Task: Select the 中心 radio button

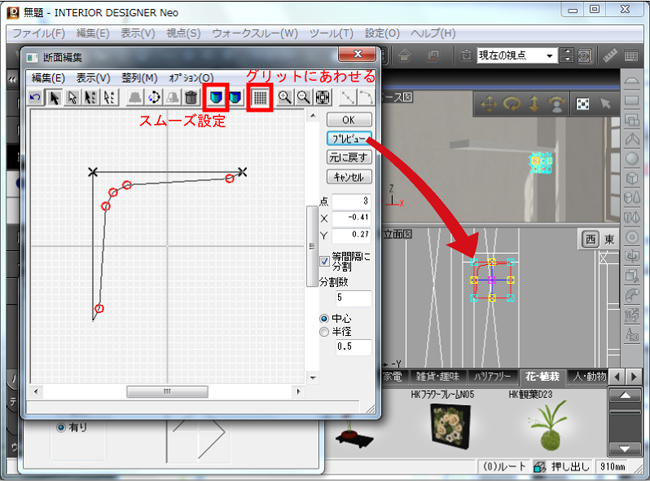Action: 324,318
